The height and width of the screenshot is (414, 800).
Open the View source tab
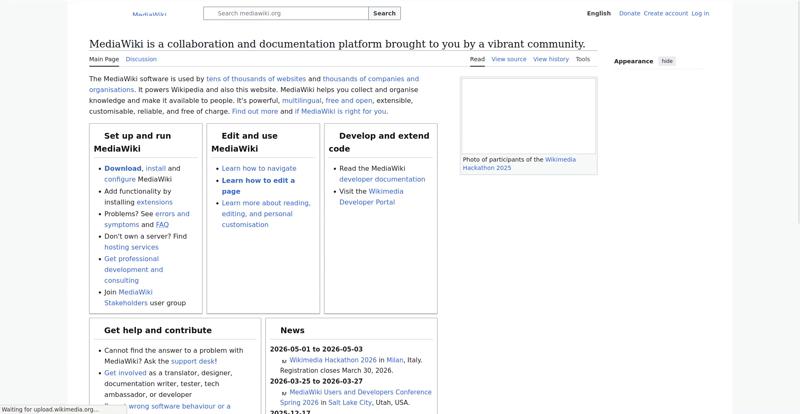pos(508,59)
